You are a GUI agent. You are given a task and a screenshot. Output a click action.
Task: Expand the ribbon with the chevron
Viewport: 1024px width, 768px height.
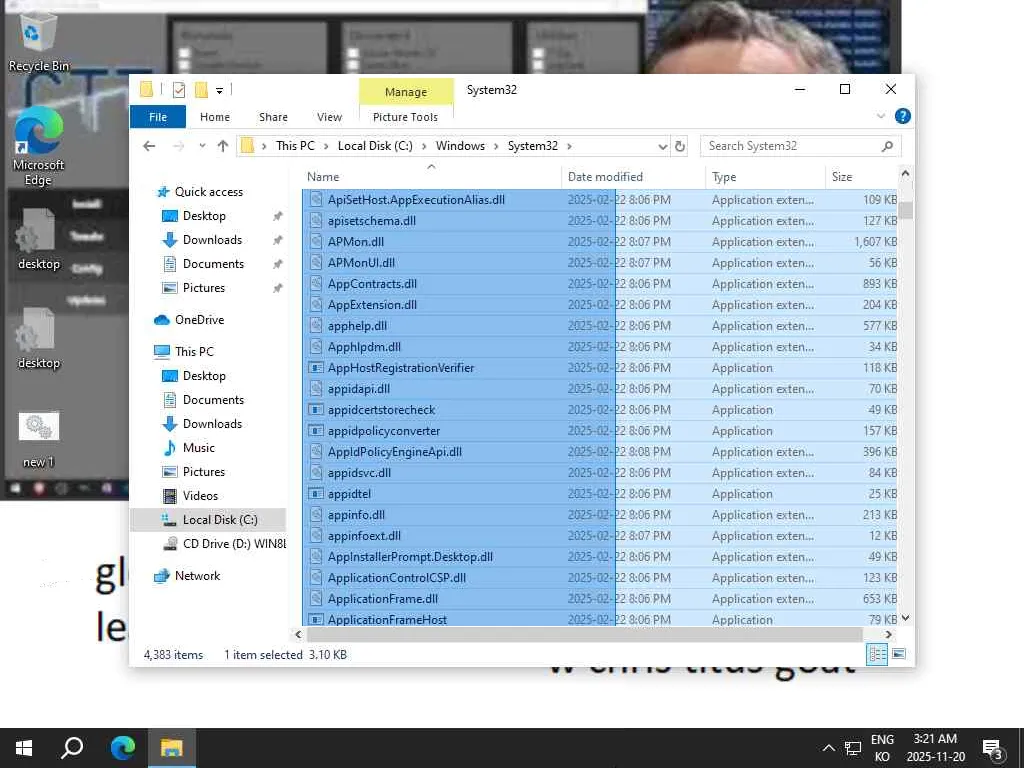click(880, 116)
